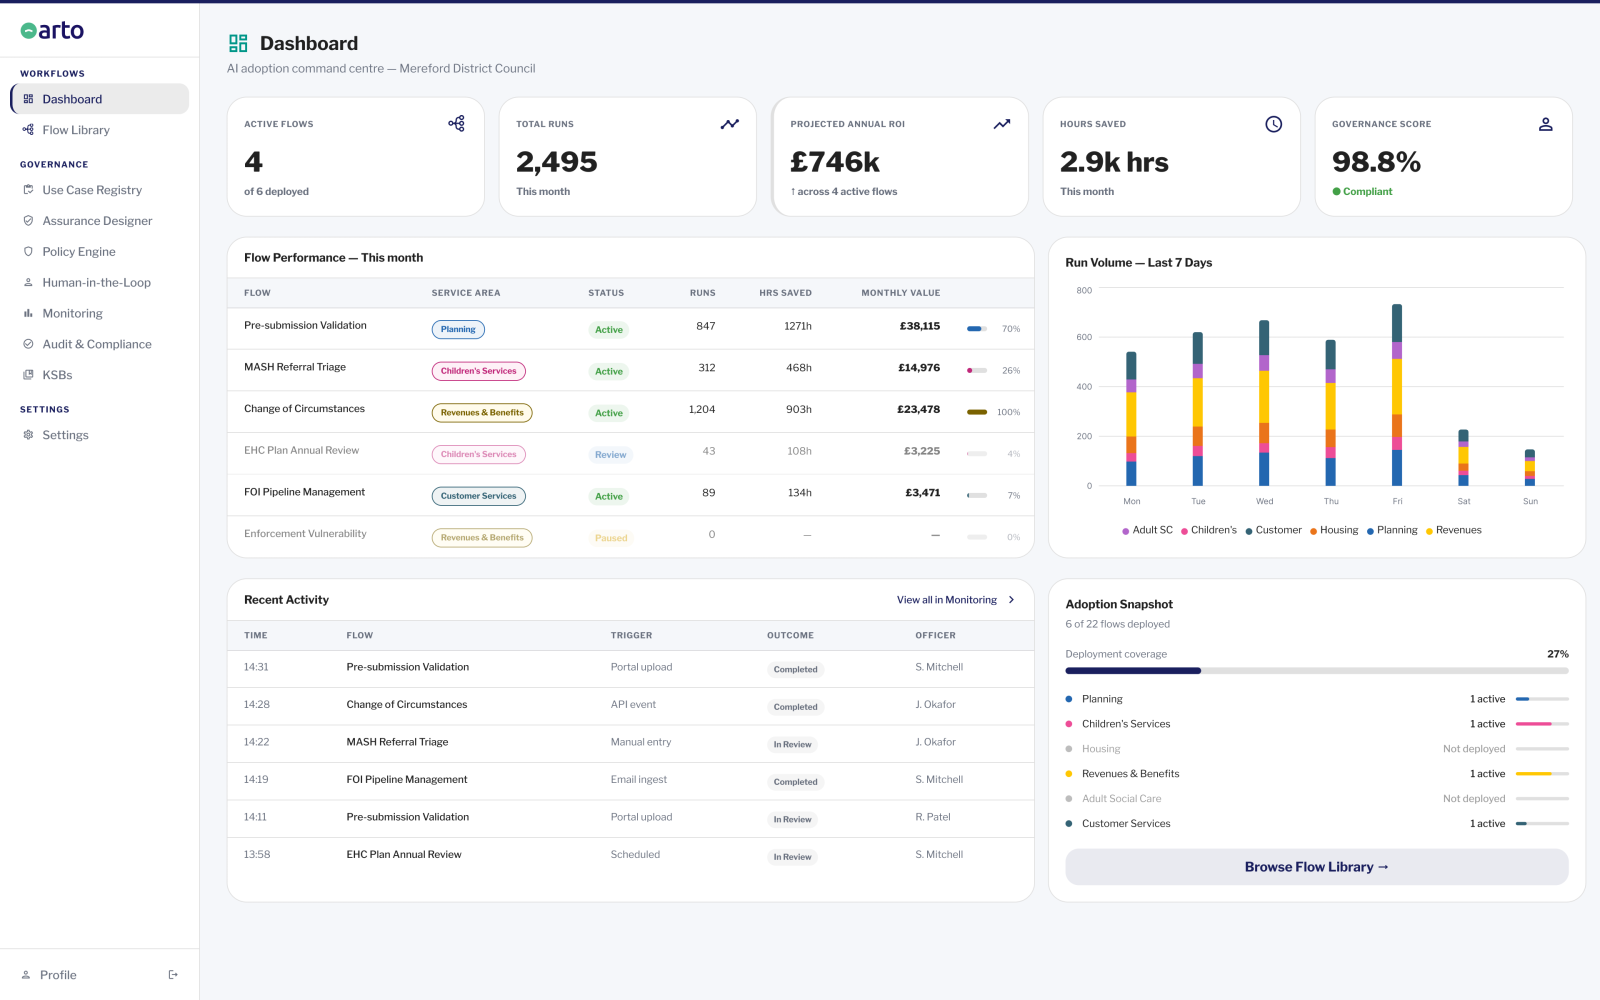Click the Planning service area tag
The image size is (1600, 1000).
[x=458, y=329]
